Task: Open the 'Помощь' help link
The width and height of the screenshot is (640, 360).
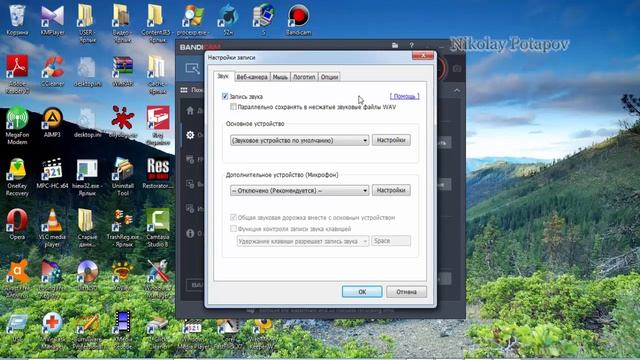Action: [404, 96]
